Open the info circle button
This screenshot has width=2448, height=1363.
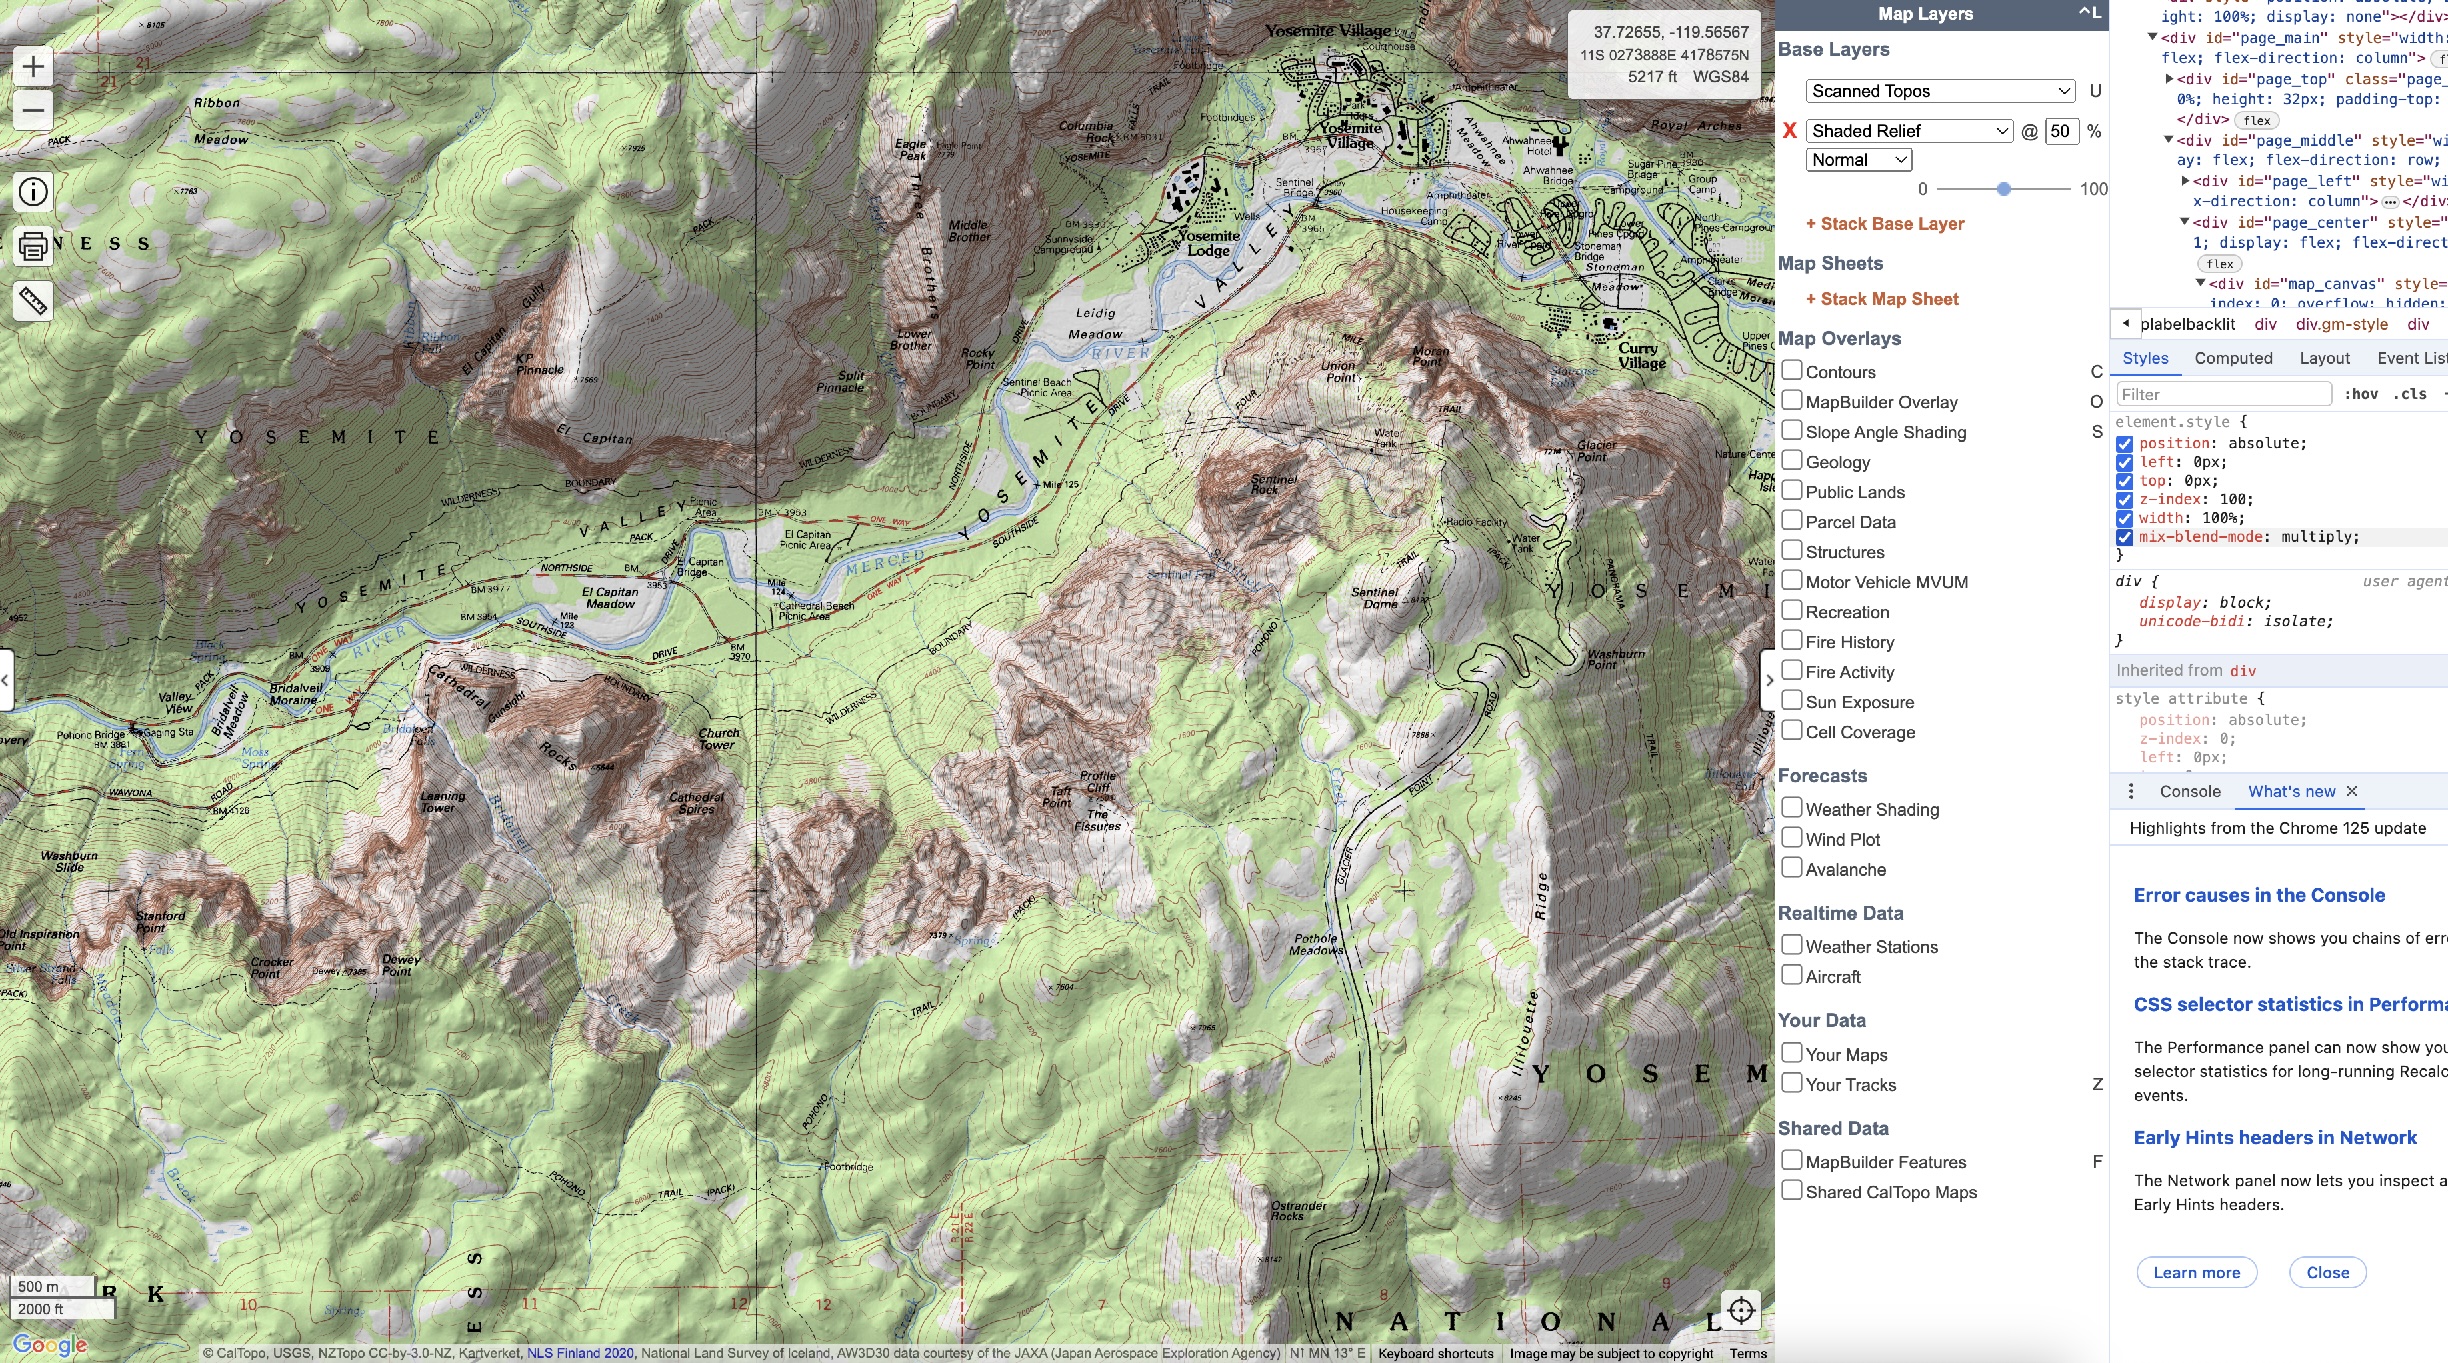[x=33, y=192]
